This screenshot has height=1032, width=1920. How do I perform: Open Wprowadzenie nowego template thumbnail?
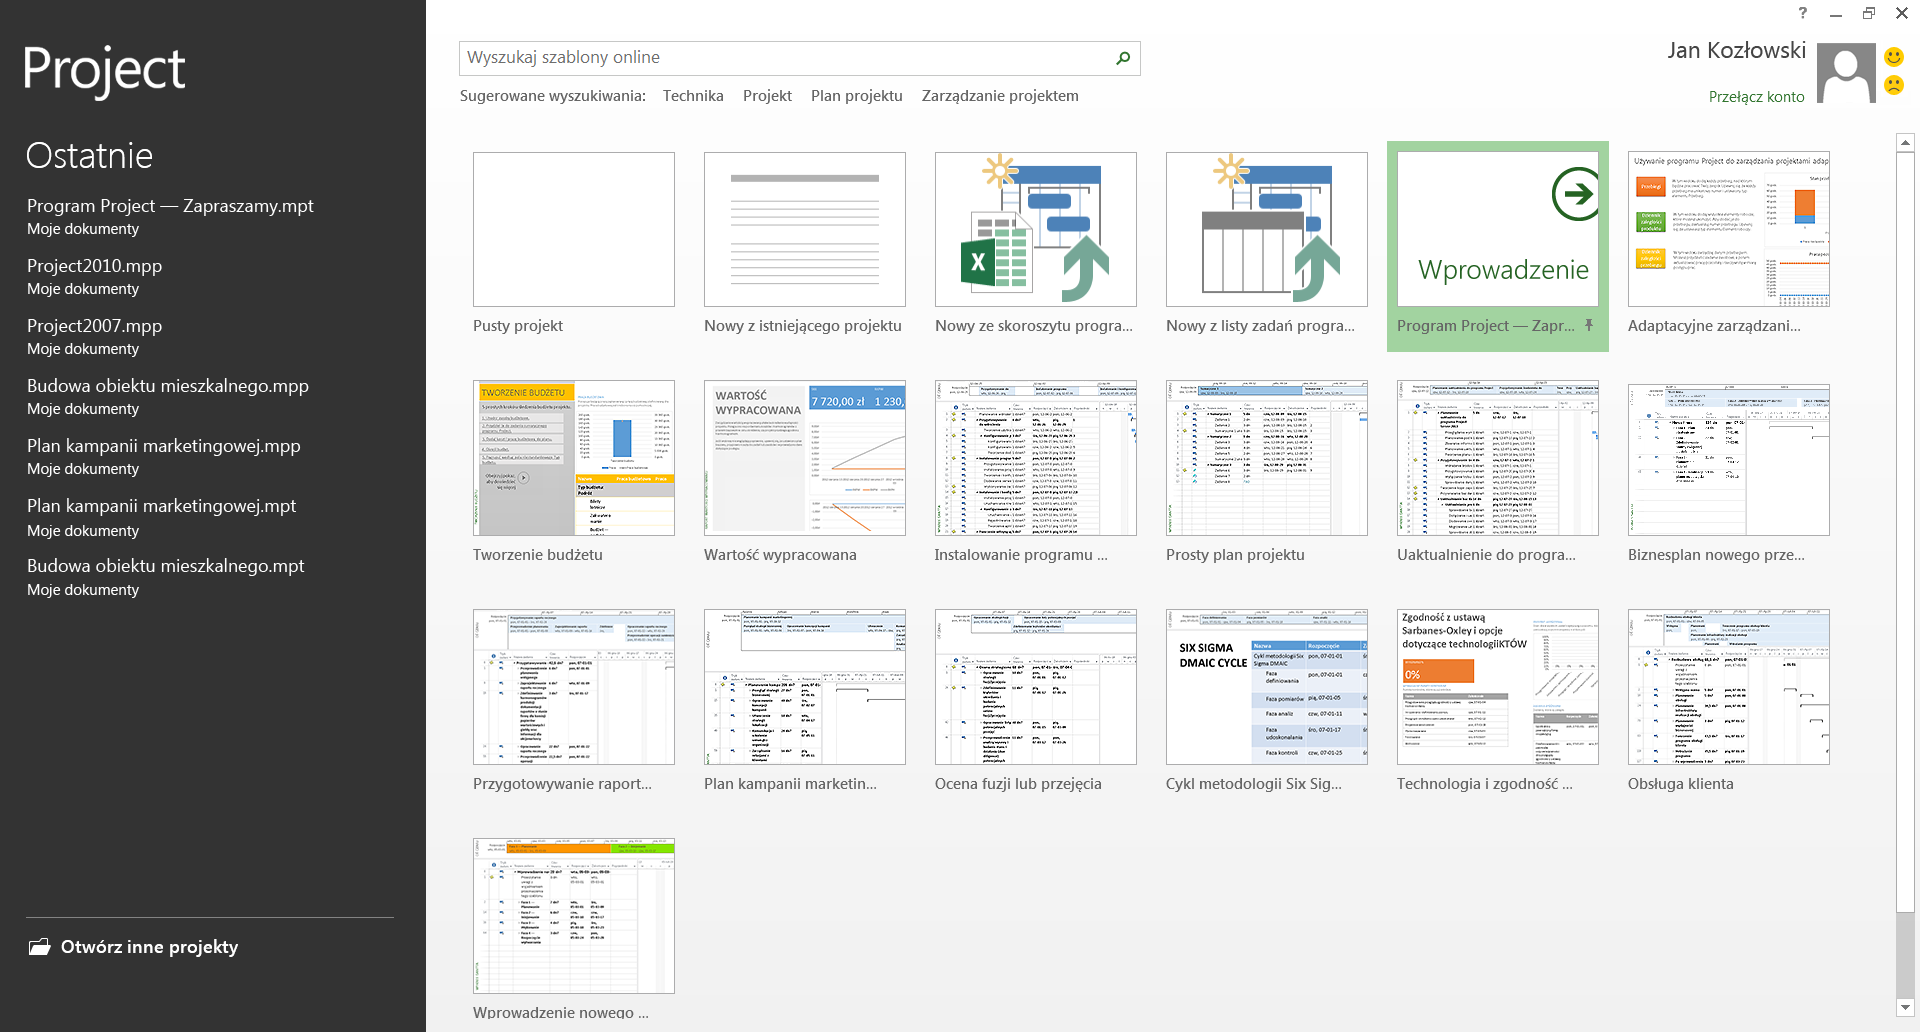(573, 916)
